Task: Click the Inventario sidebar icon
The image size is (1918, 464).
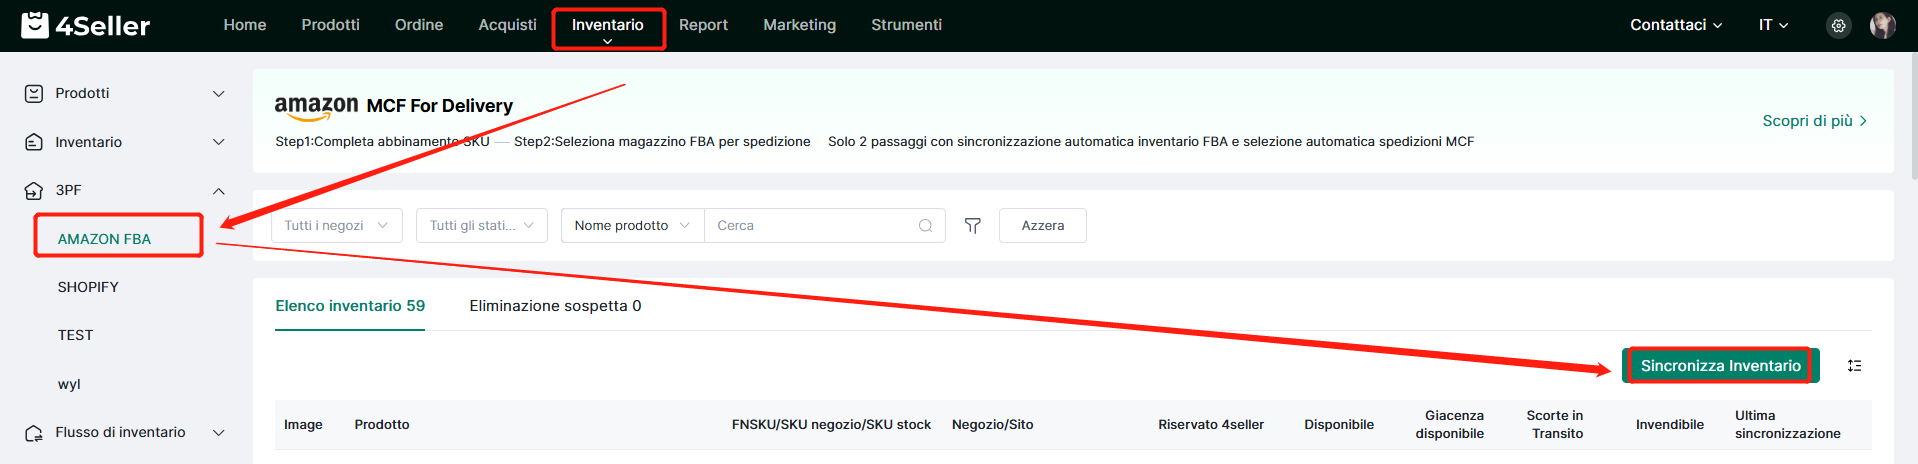Action: pos(34,142)
